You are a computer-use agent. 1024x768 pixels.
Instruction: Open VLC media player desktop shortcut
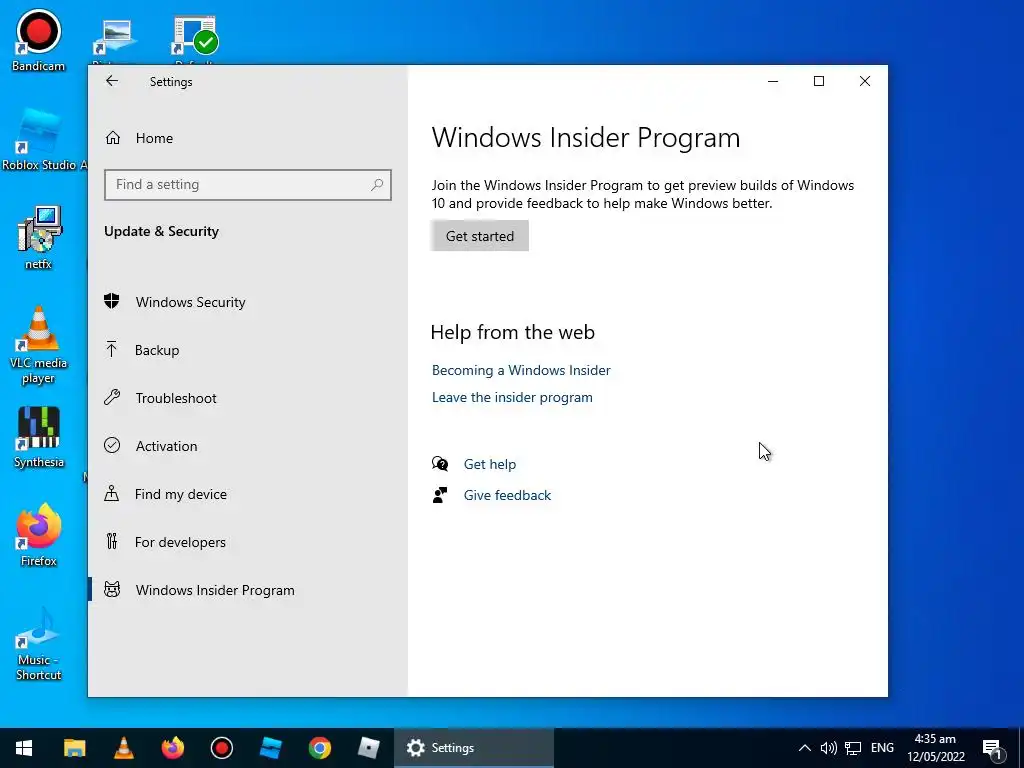click(x=39, y=345)
